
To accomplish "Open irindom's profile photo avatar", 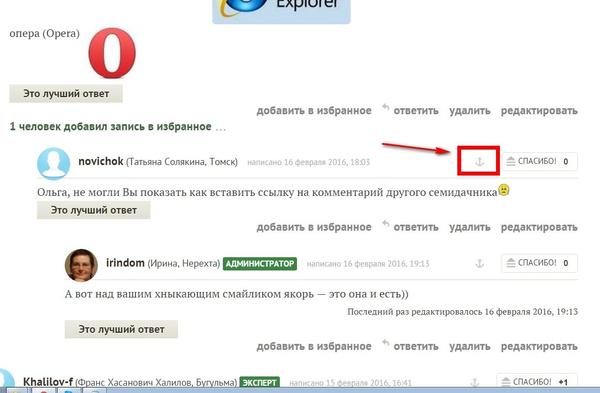I will click(x=81, y=265).
